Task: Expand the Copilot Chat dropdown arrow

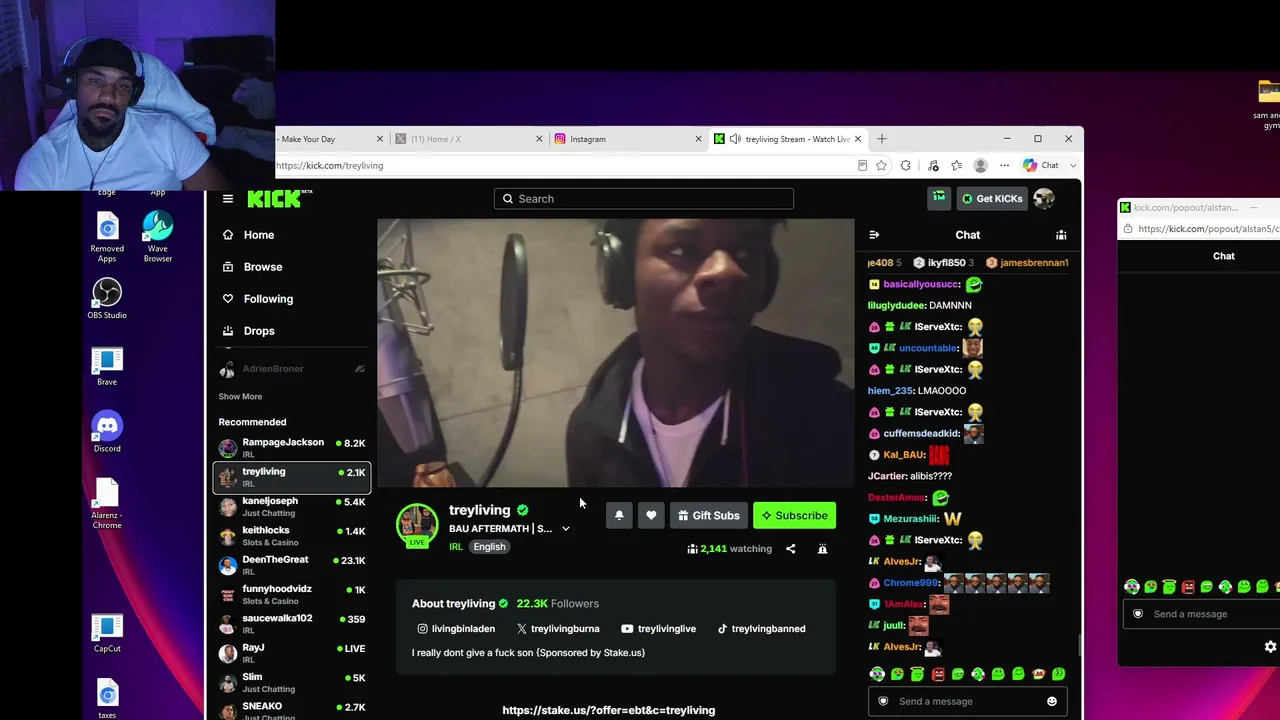Action: [x=1073, y=165]
